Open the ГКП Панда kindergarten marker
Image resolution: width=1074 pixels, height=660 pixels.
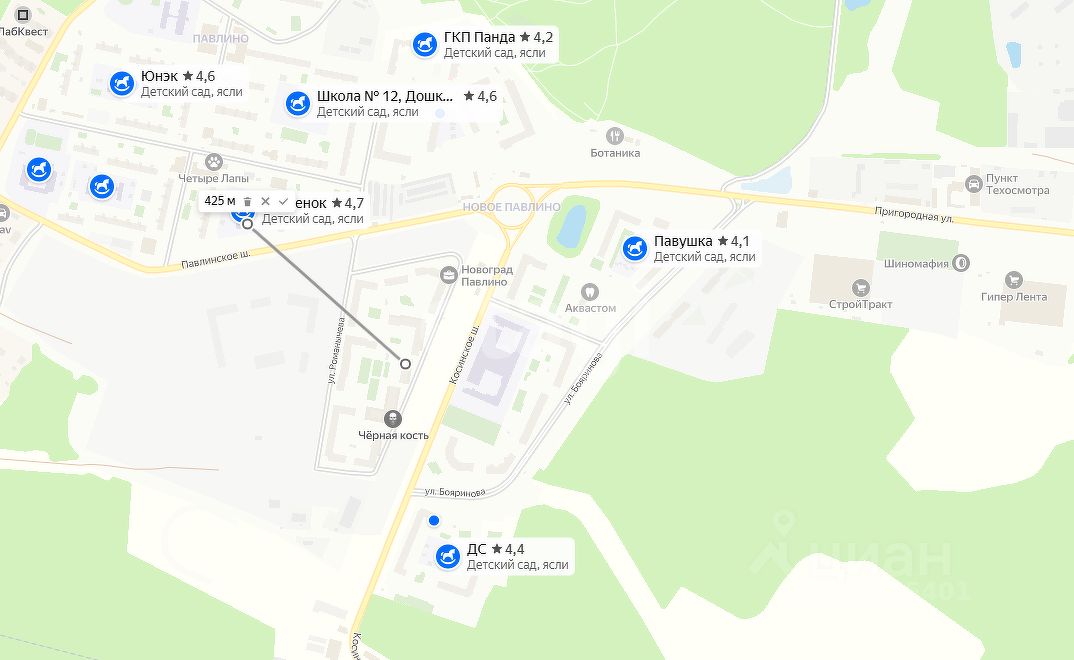click(x=425, y=45)
